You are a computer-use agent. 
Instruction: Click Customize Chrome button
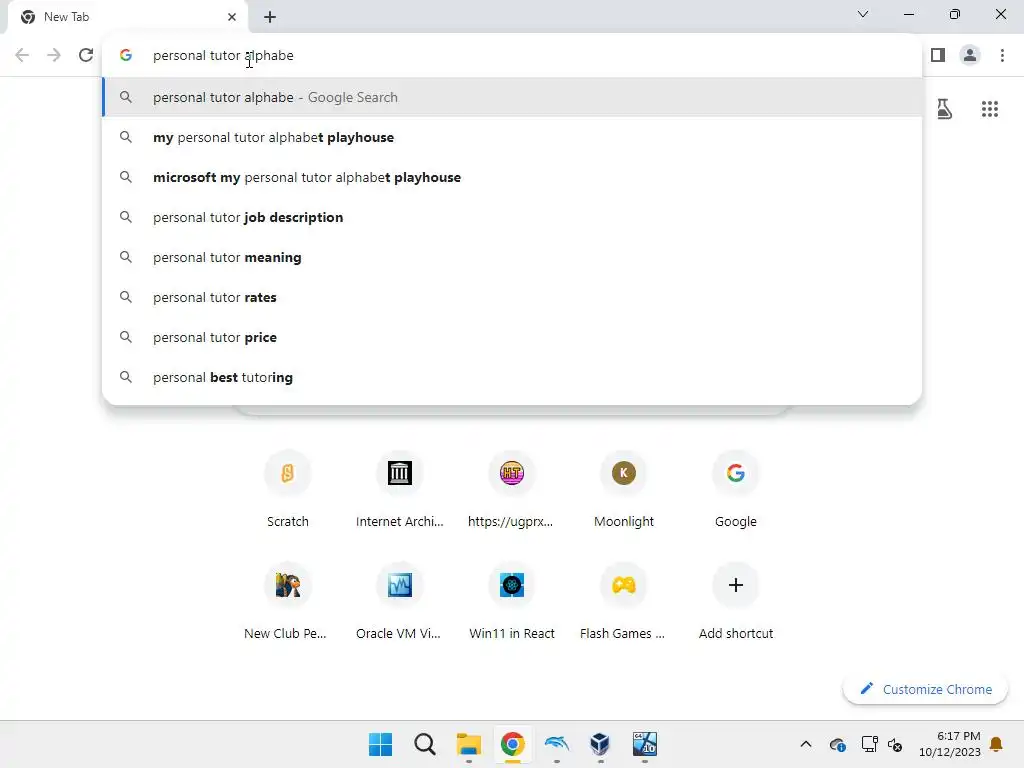point(925,689)
